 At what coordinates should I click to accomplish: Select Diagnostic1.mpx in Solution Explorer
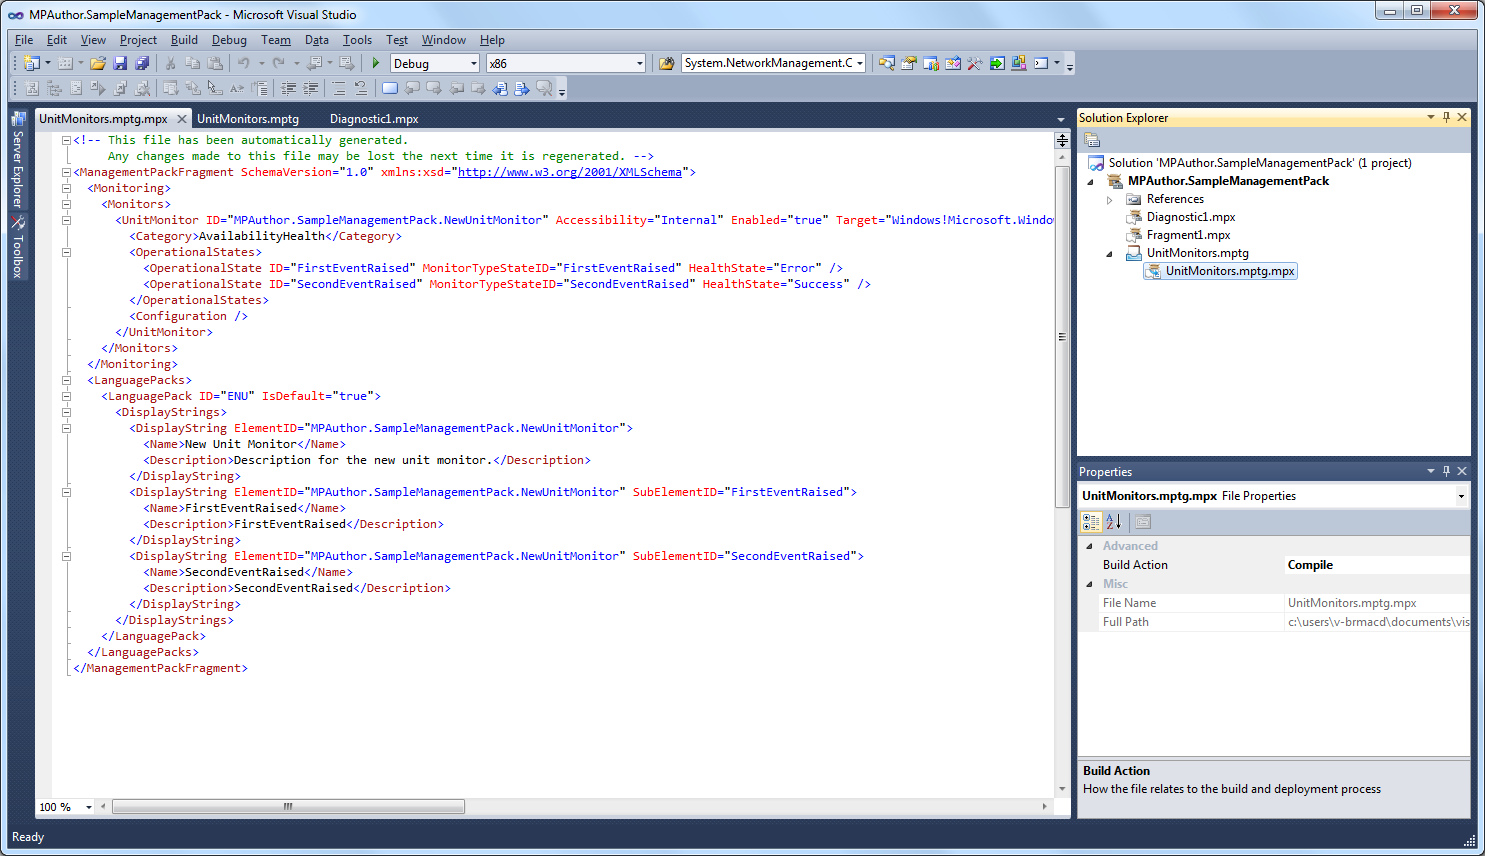click(x=1191, y=217)
